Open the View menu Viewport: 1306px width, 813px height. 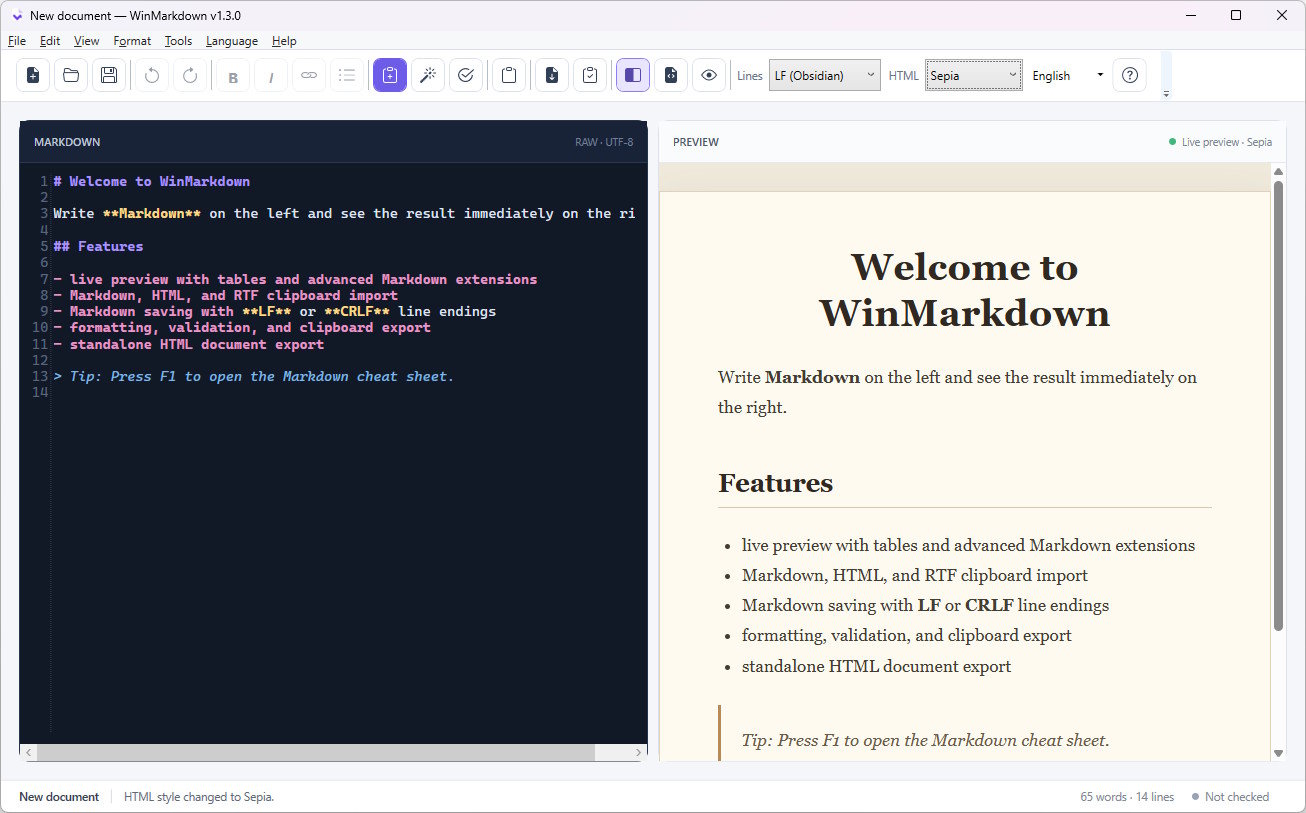point(87,41)
